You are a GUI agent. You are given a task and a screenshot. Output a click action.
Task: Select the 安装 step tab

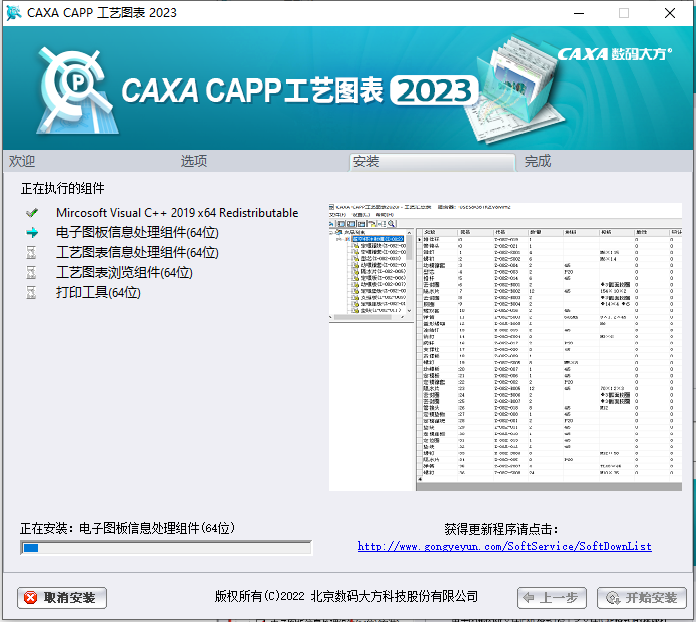[366, 161]
